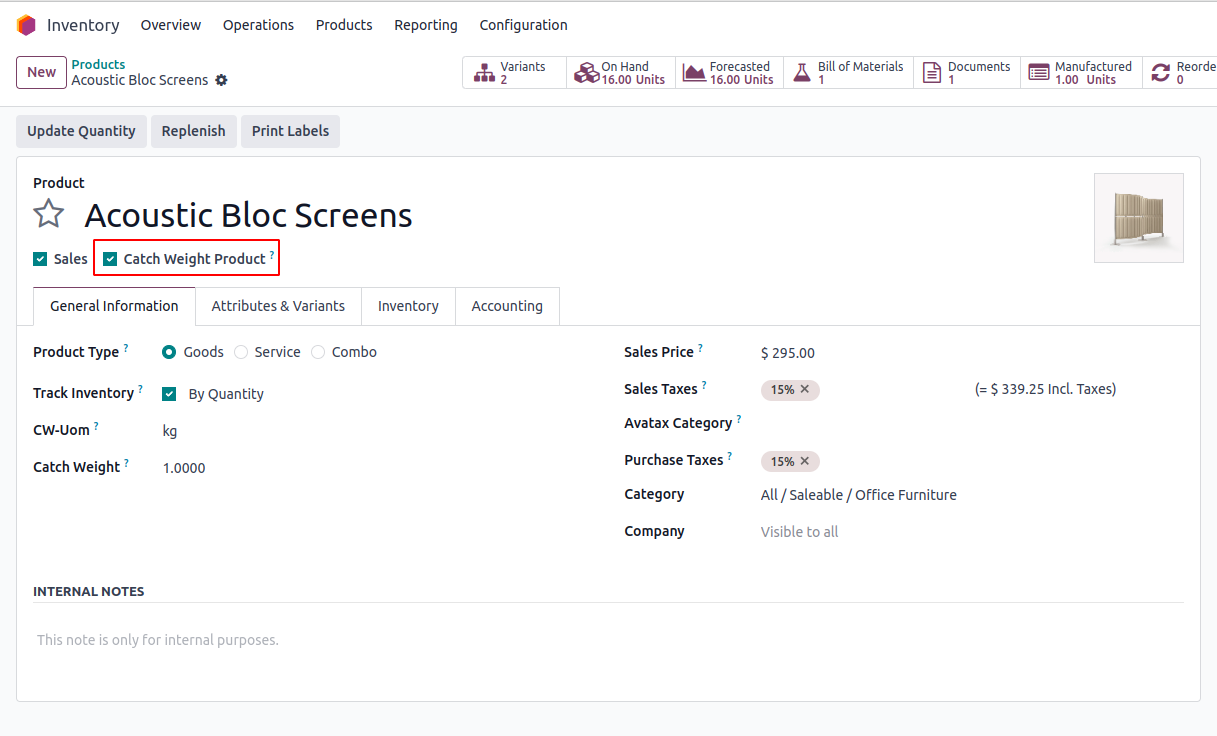The width and height of the screenshot is (1217, 736).
Task: Open the Overview menu
Action: point(171,25)
